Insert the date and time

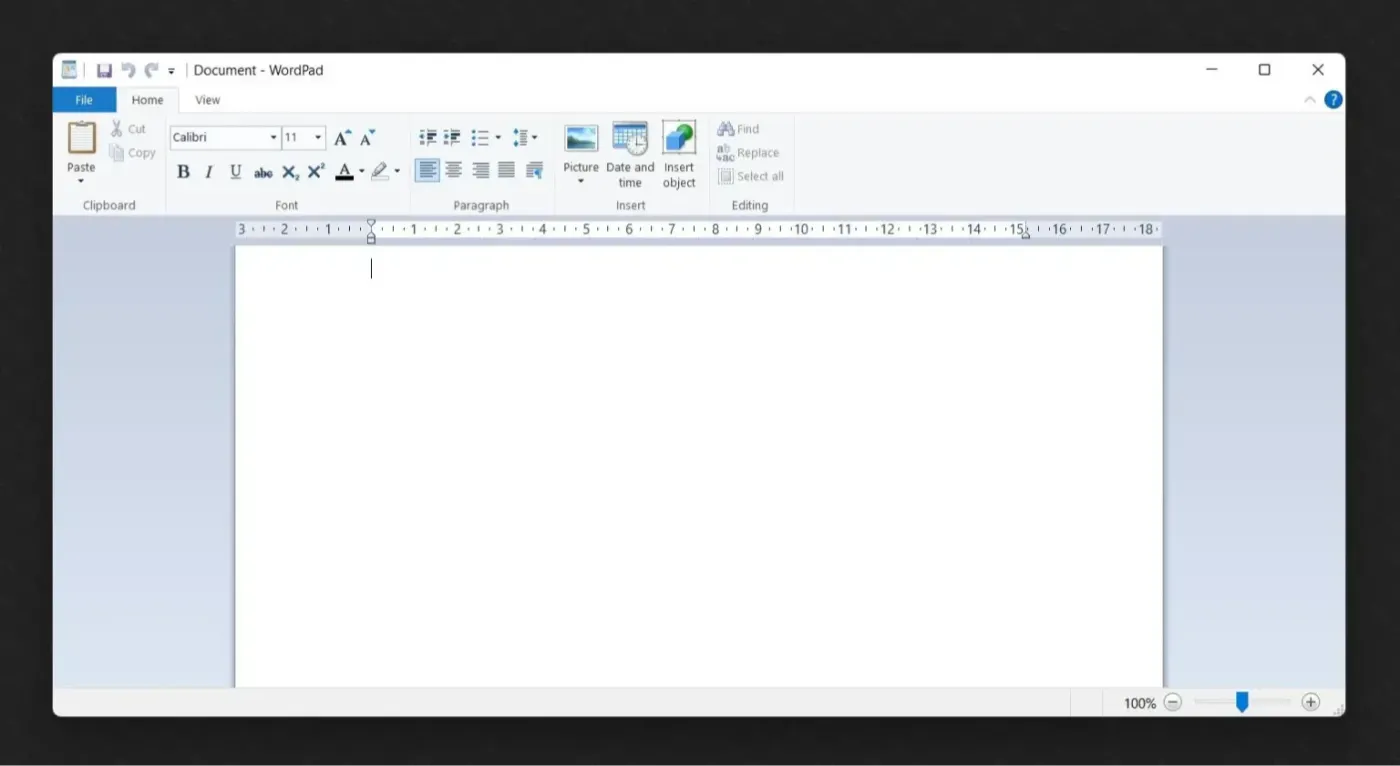pyautogui.click(x=630, y=154)
